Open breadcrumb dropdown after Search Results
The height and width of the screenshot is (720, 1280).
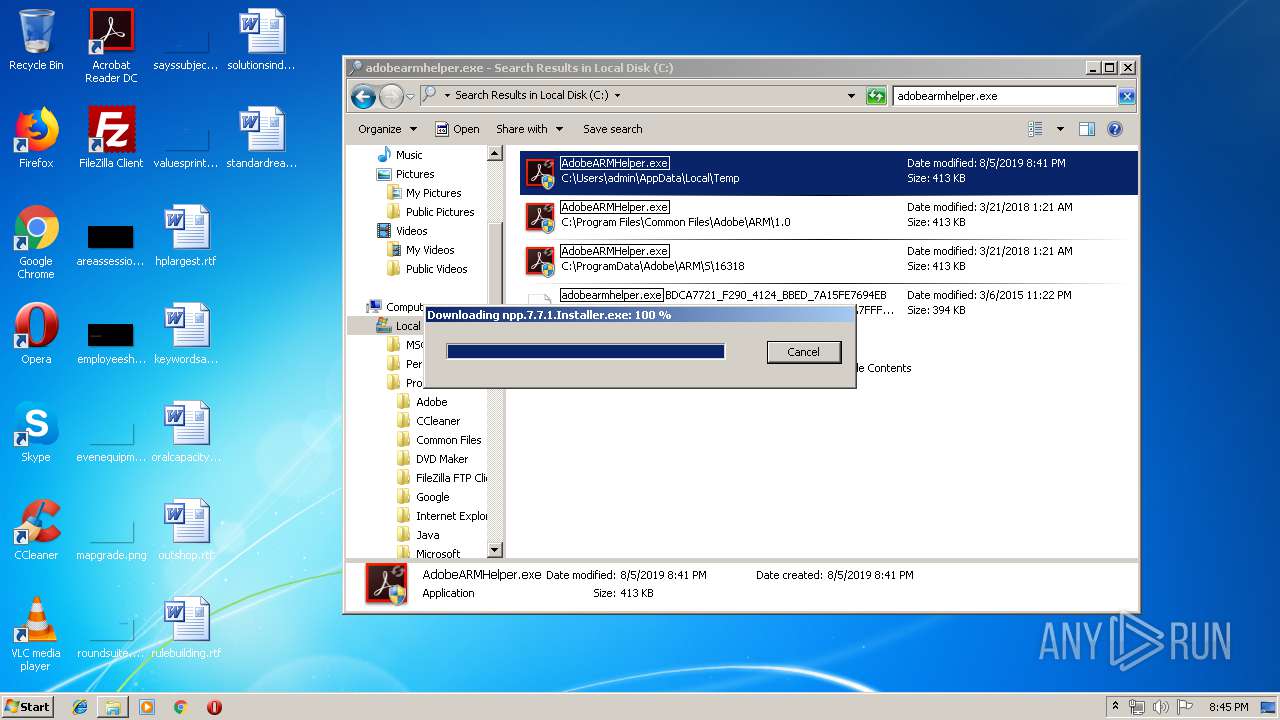tap(617, 96)
